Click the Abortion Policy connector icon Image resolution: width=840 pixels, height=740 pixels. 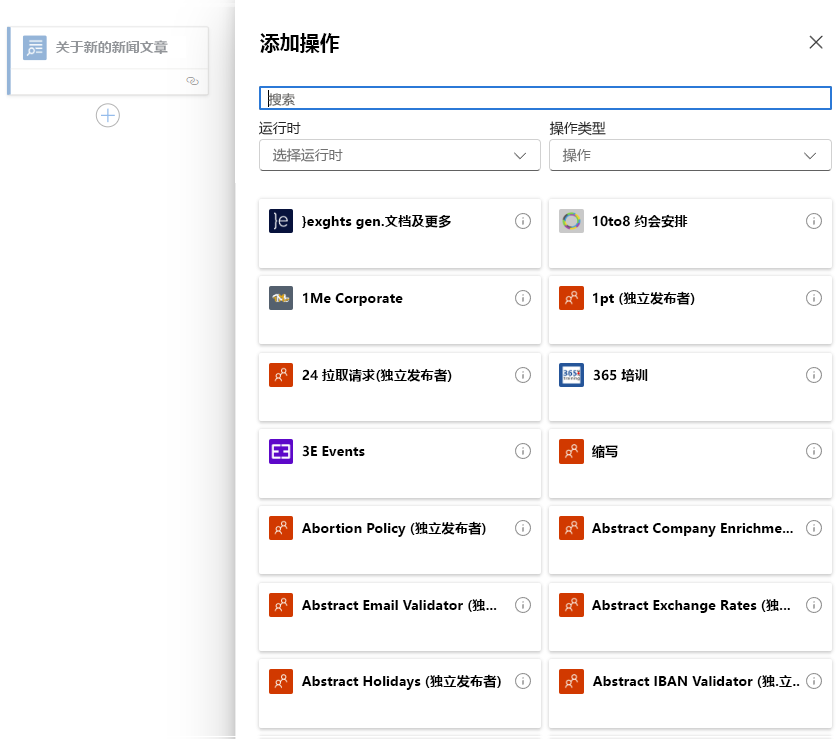click(281, 528)
